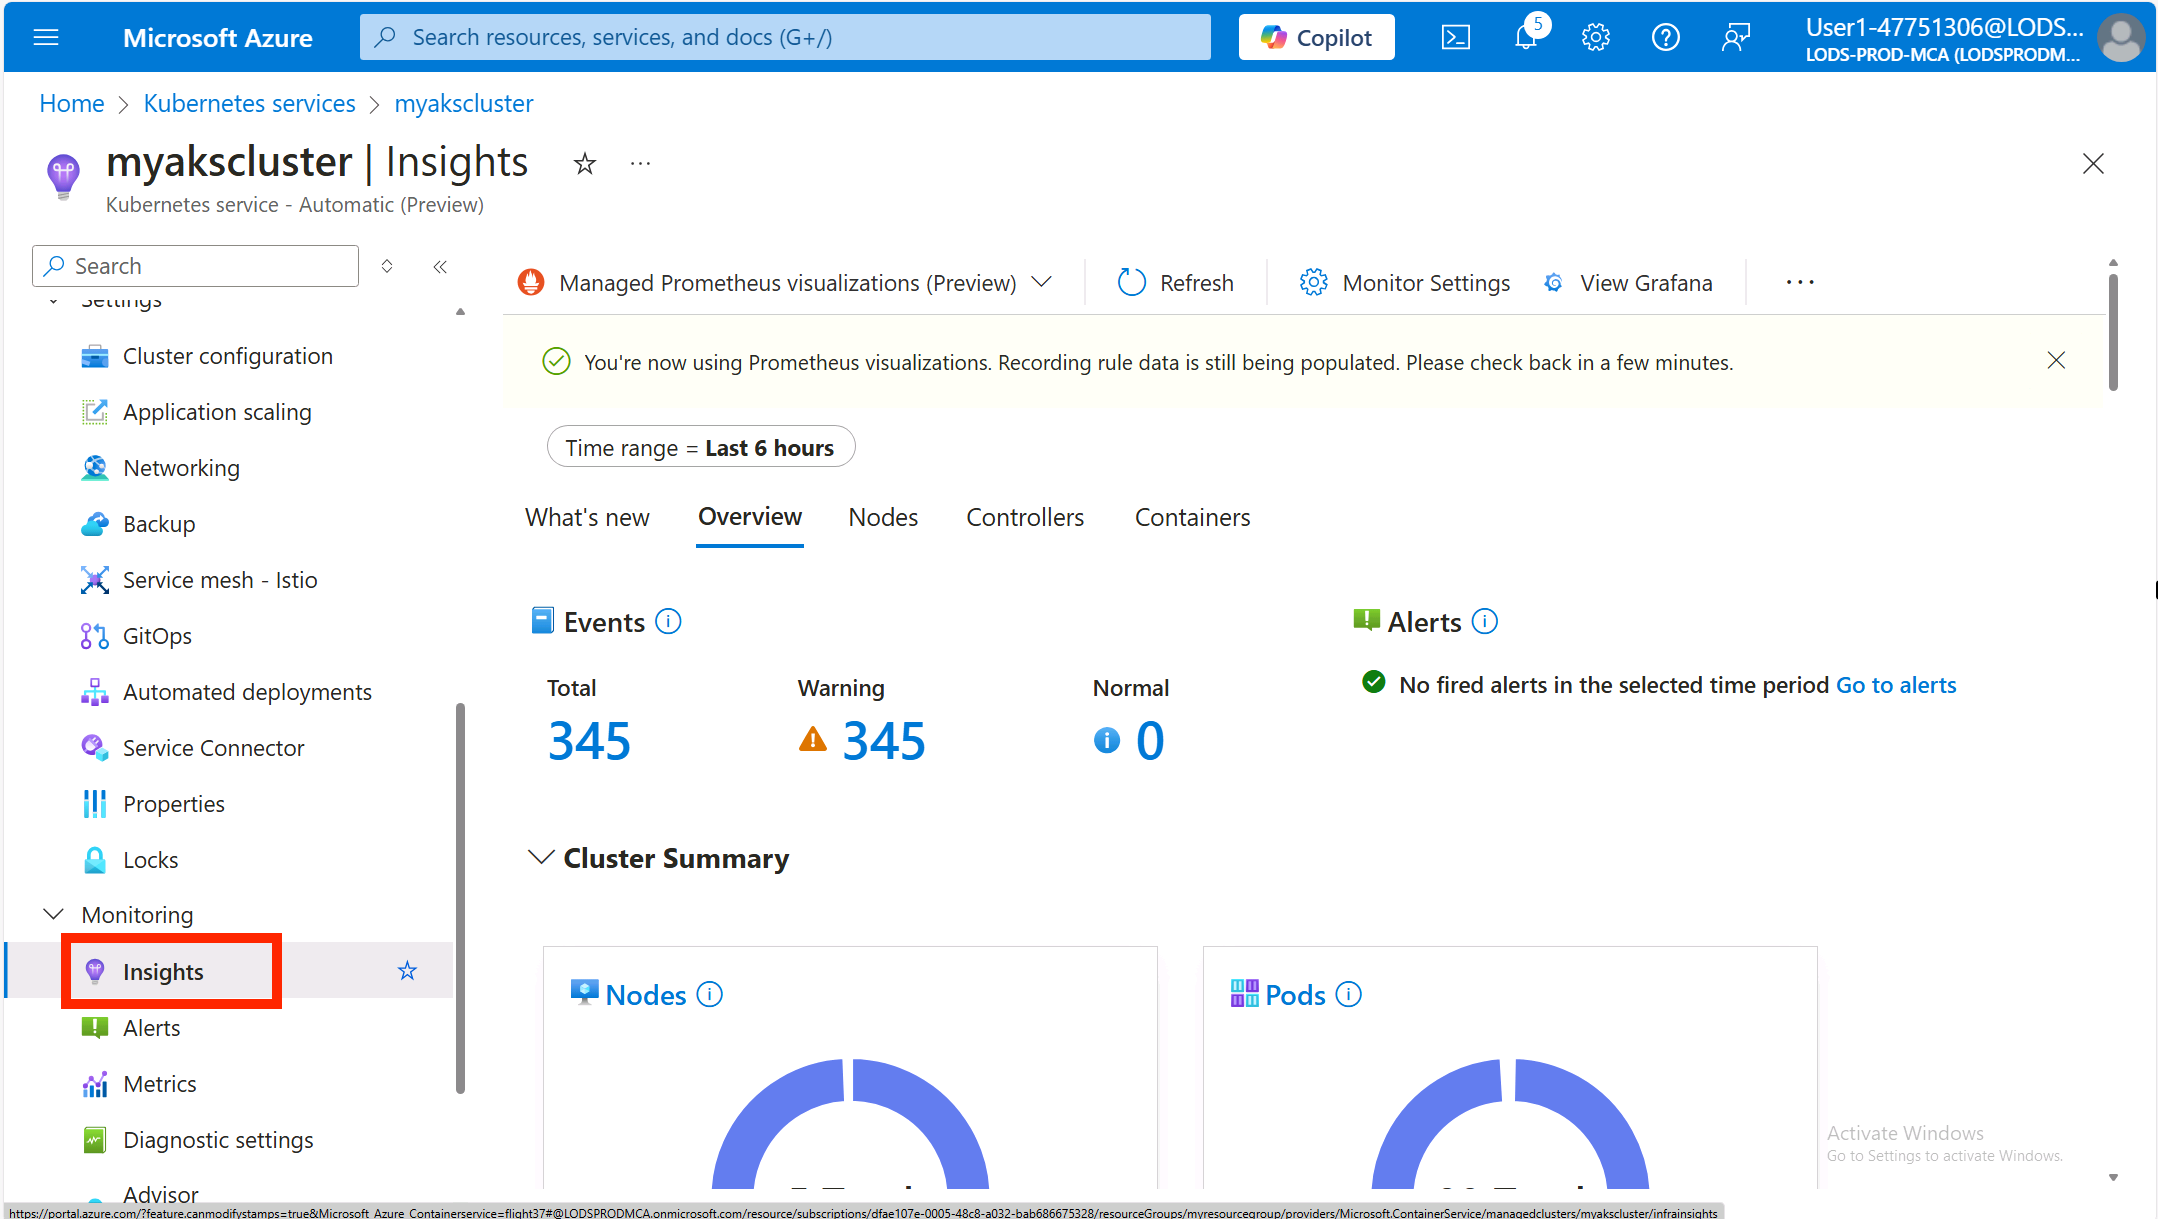Collapse the Cluster Summary section
Image resolution: width=2158 pixels, height=1219 pixels.
[541, 858]
